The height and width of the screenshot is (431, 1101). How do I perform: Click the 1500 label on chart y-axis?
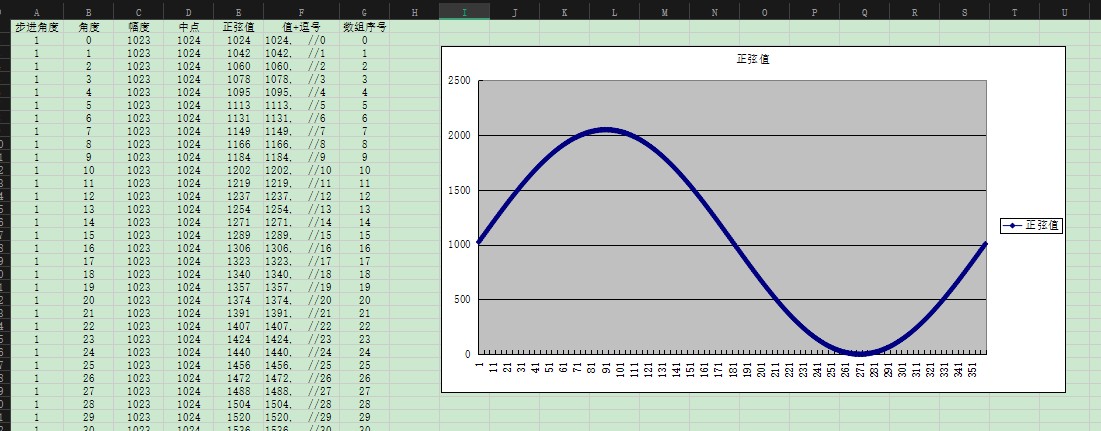pyautogui.click(x=459, y=190)
